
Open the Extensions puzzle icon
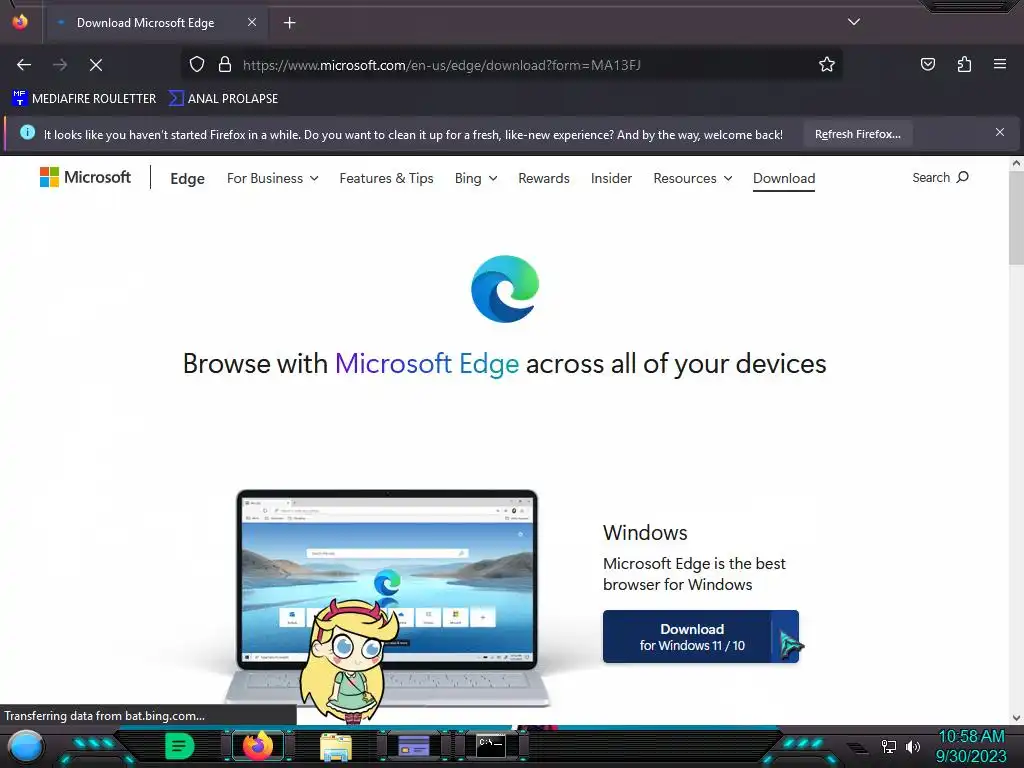964,65
